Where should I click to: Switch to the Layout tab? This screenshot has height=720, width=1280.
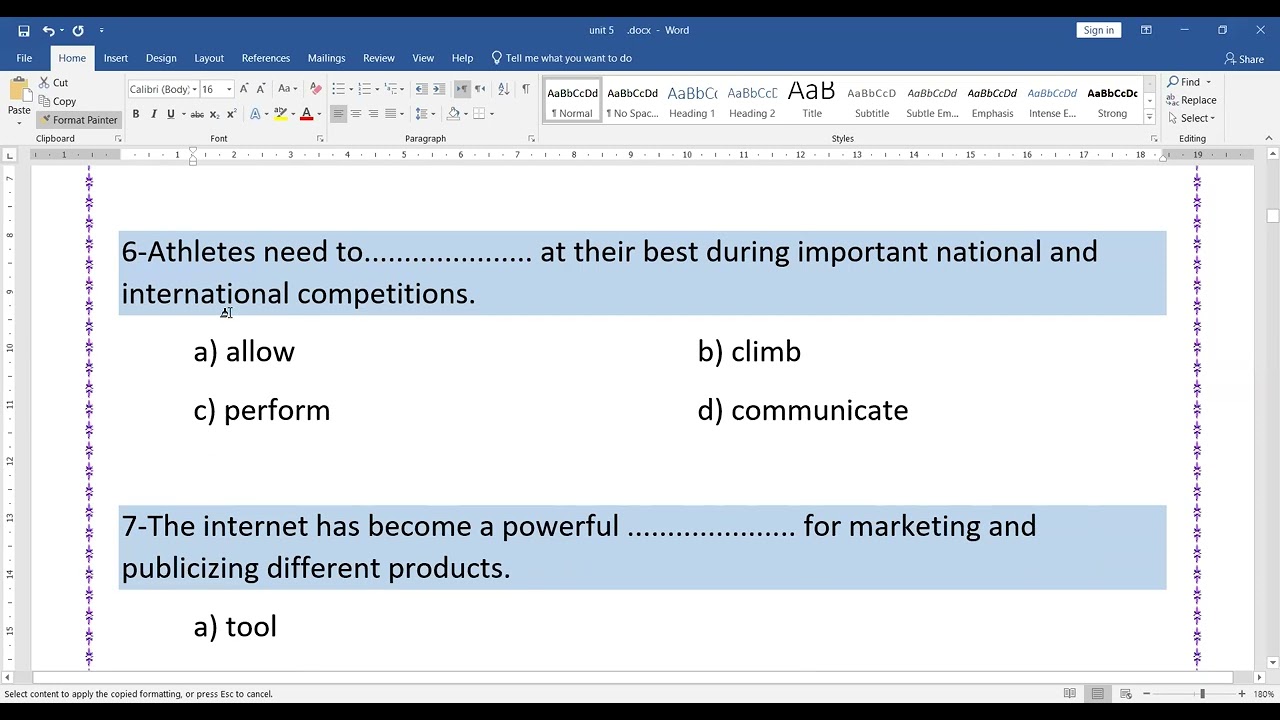[x=209, y=58]
